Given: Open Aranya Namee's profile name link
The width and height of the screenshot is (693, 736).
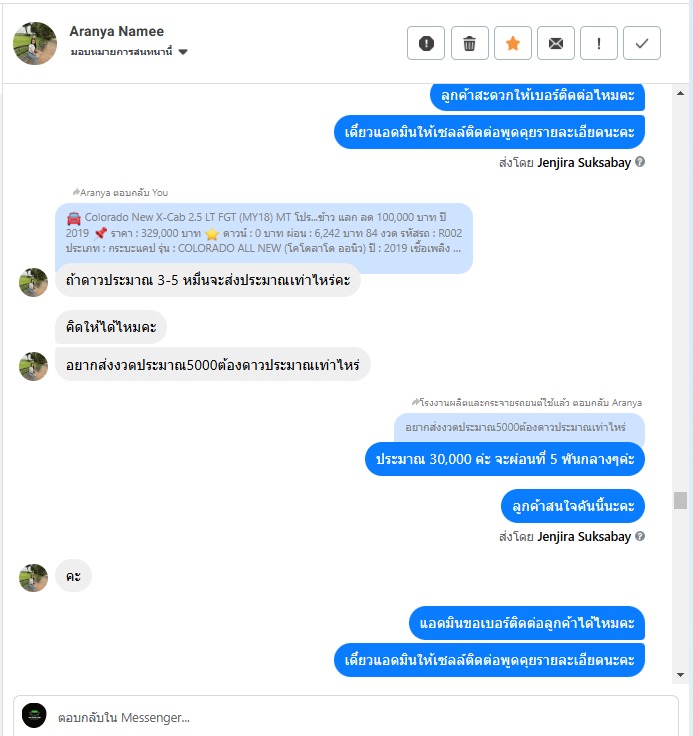Looking at the screenshot, I should [x=116, y=31].
